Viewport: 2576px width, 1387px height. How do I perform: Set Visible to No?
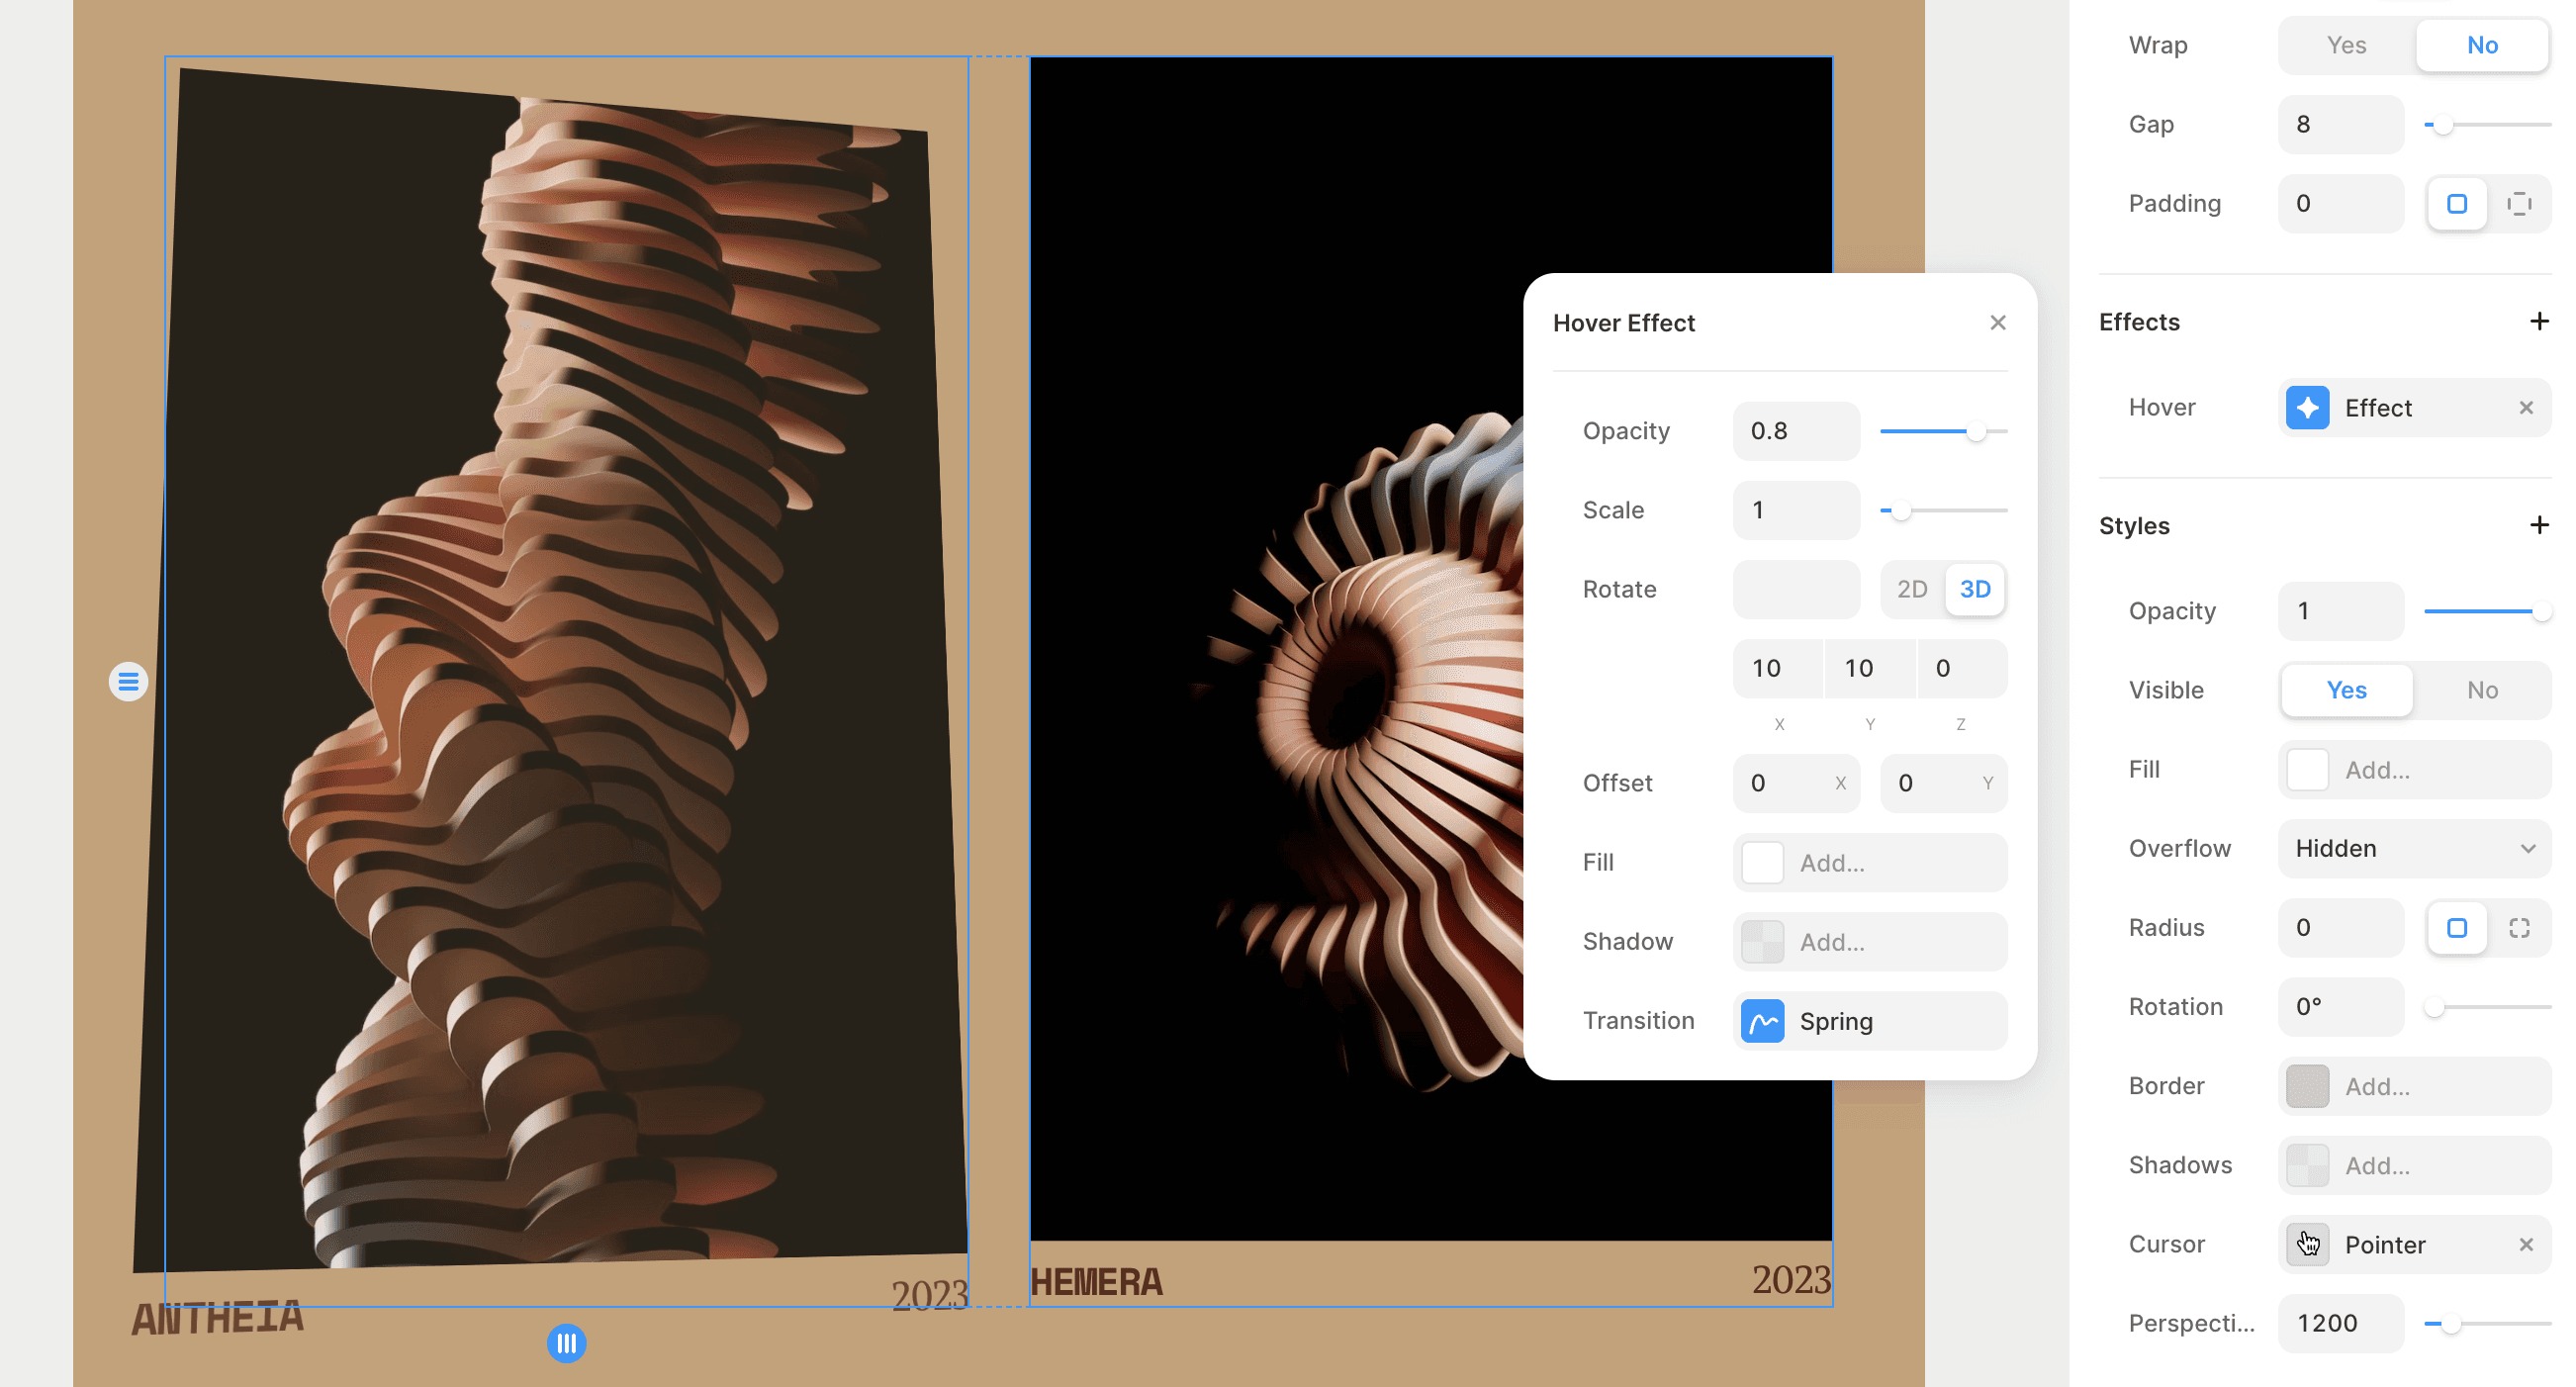coord(2481,690)
